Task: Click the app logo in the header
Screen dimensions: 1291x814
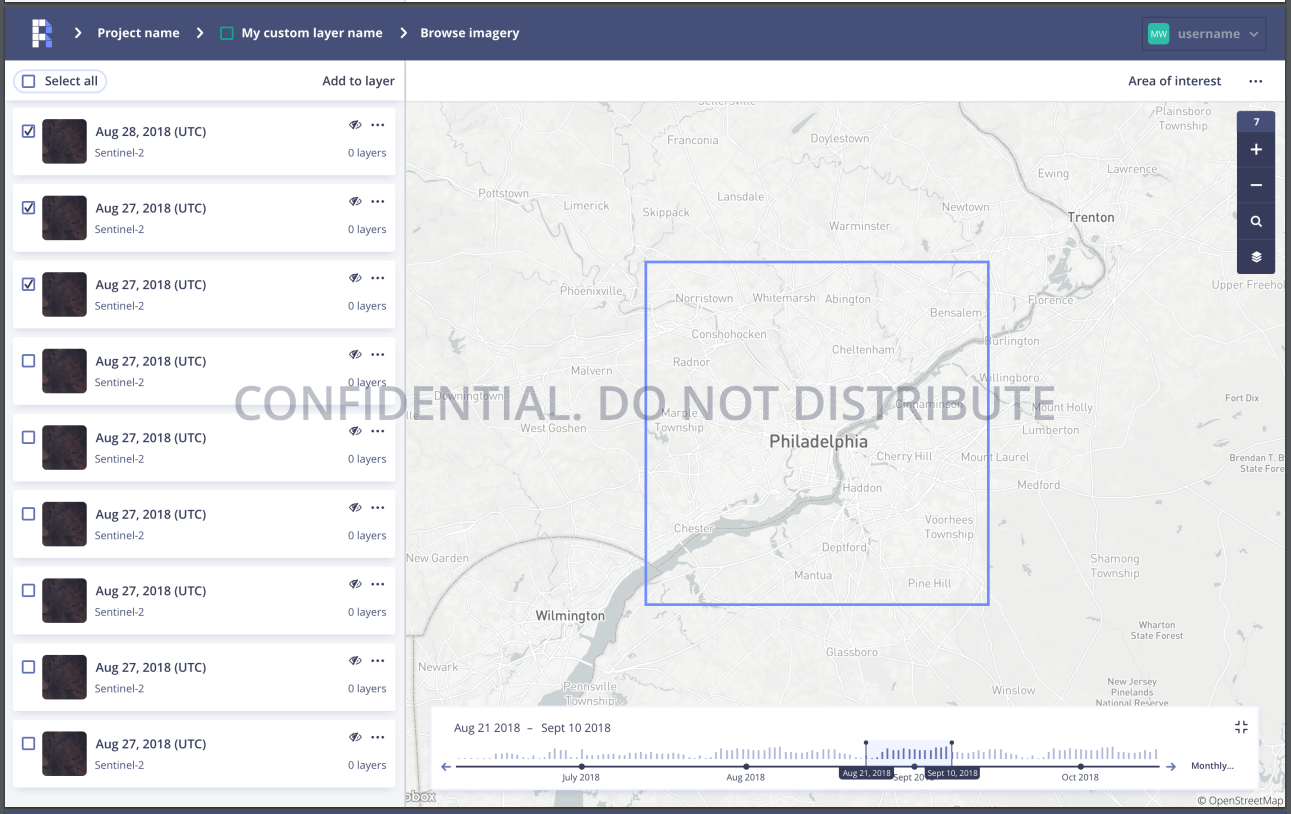Action: [42, 33]
